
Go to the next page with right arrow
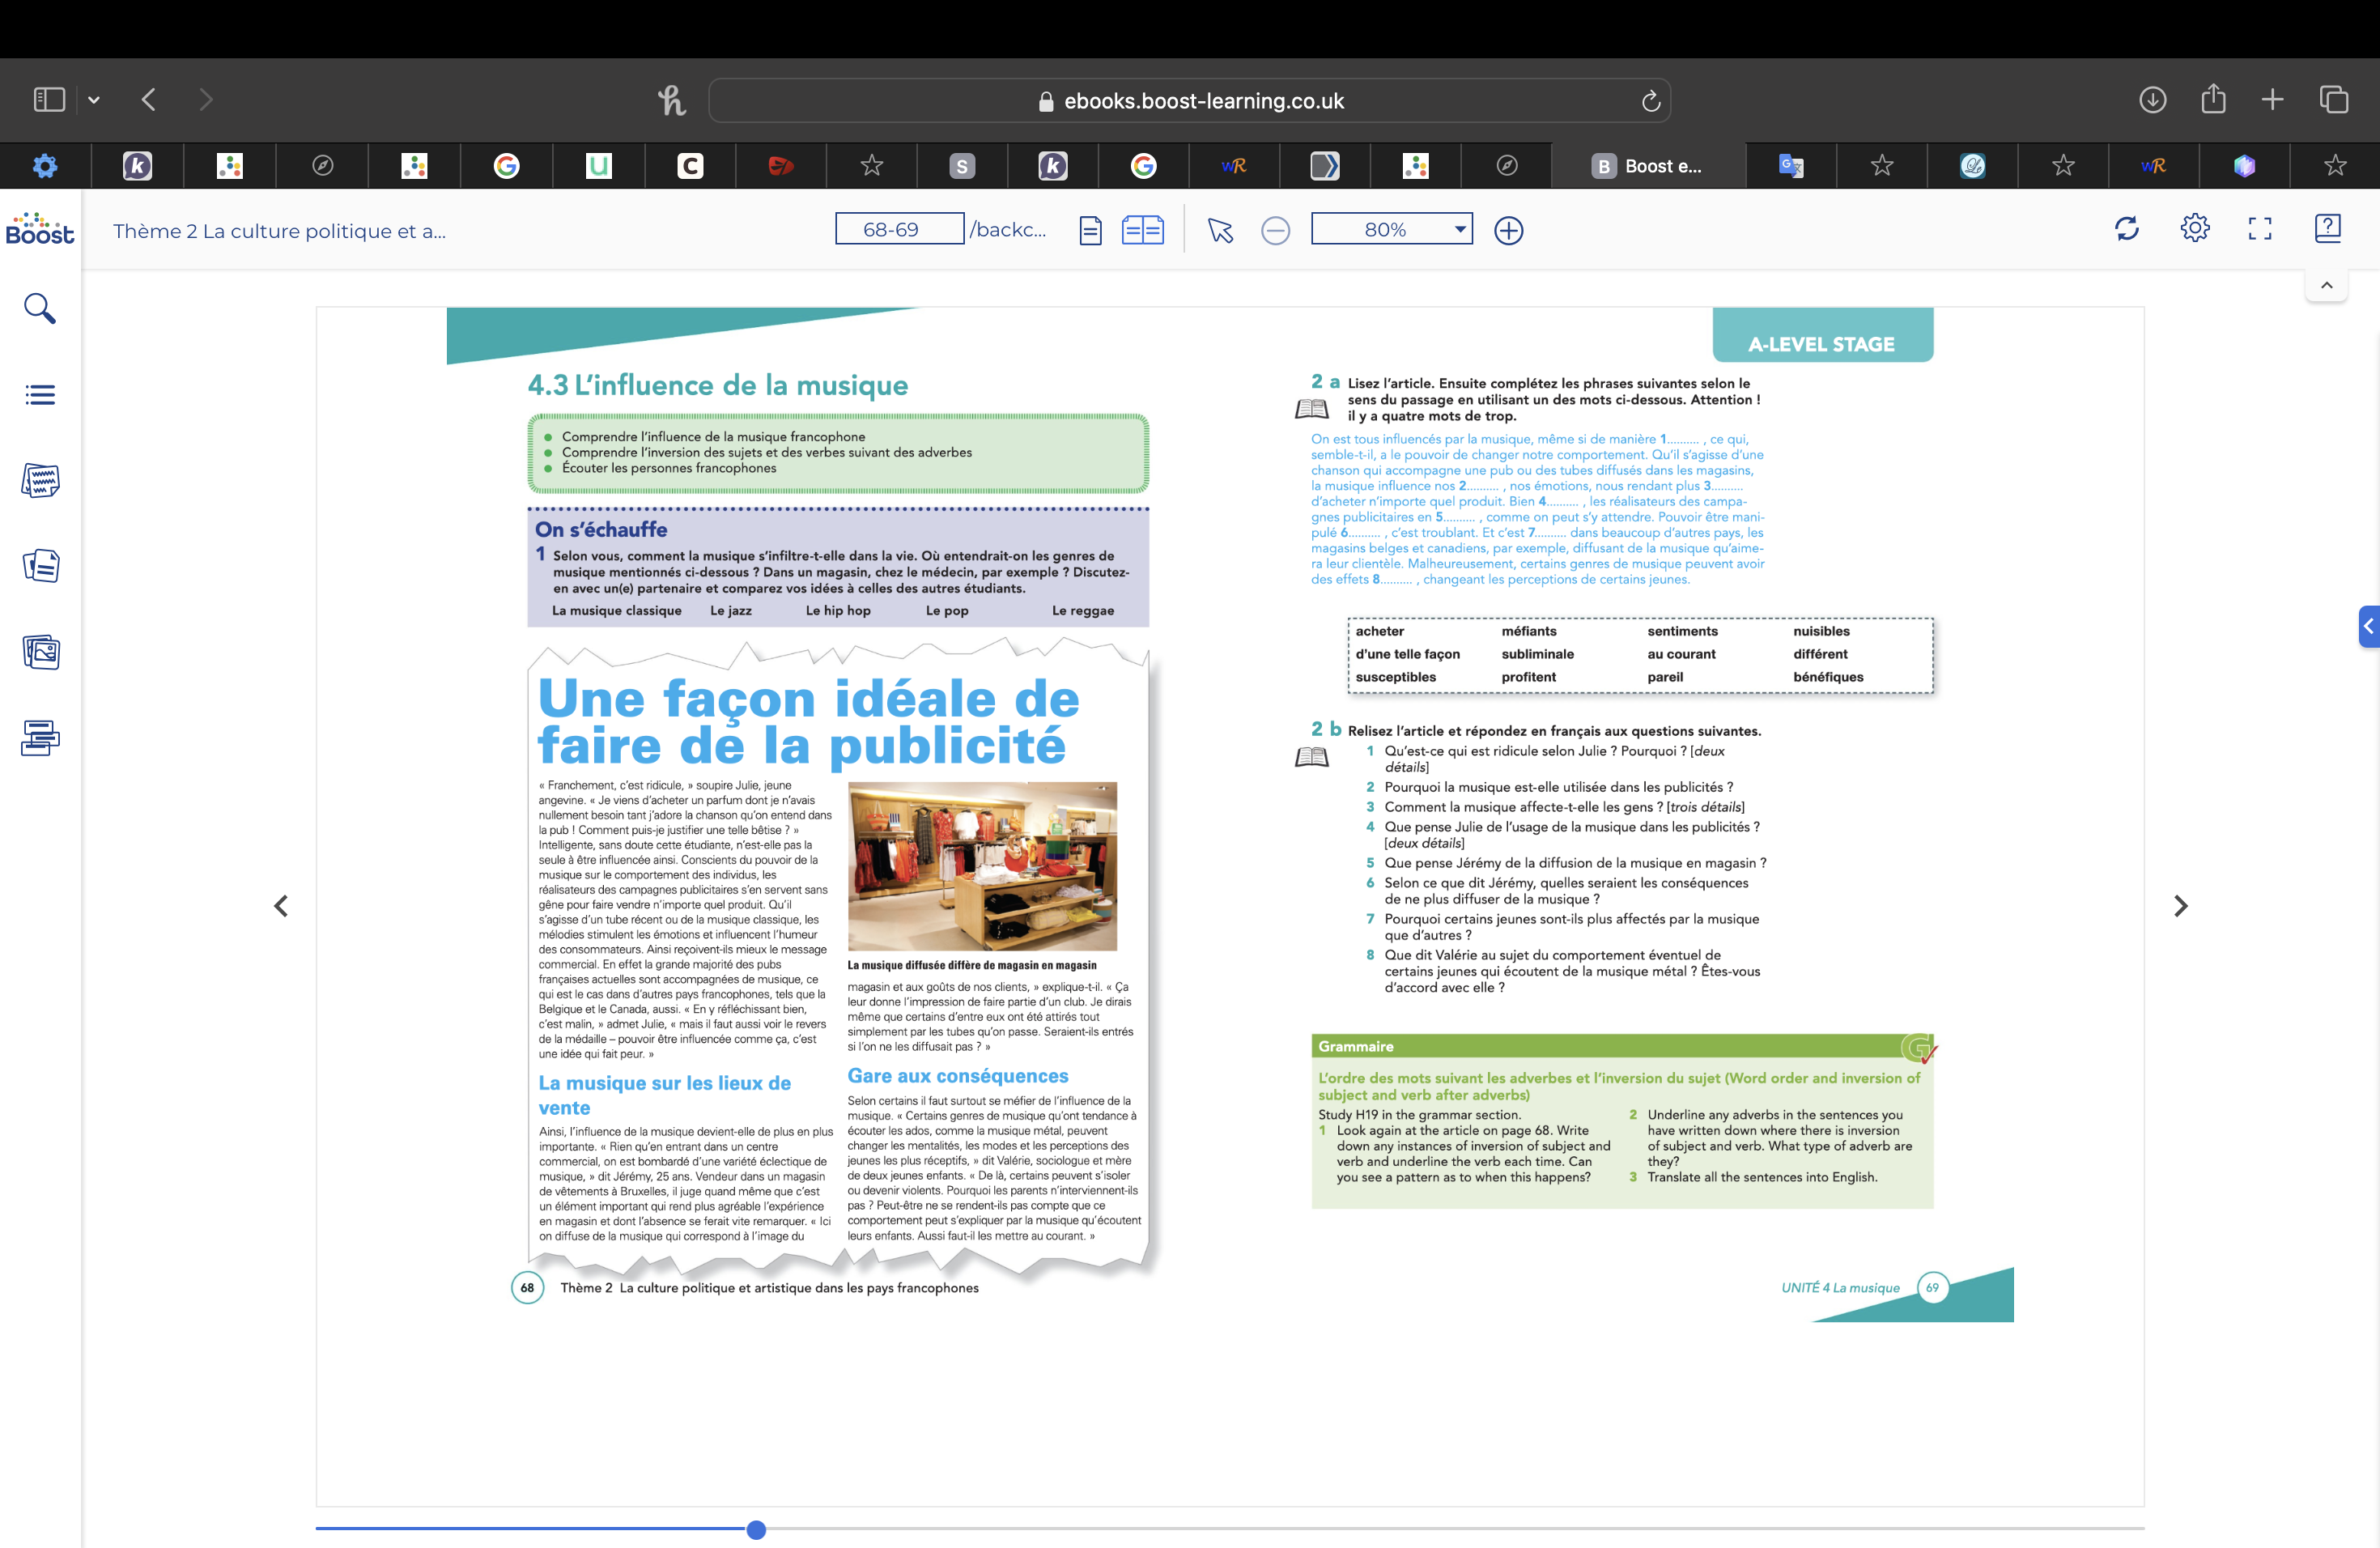[2181, 905]
